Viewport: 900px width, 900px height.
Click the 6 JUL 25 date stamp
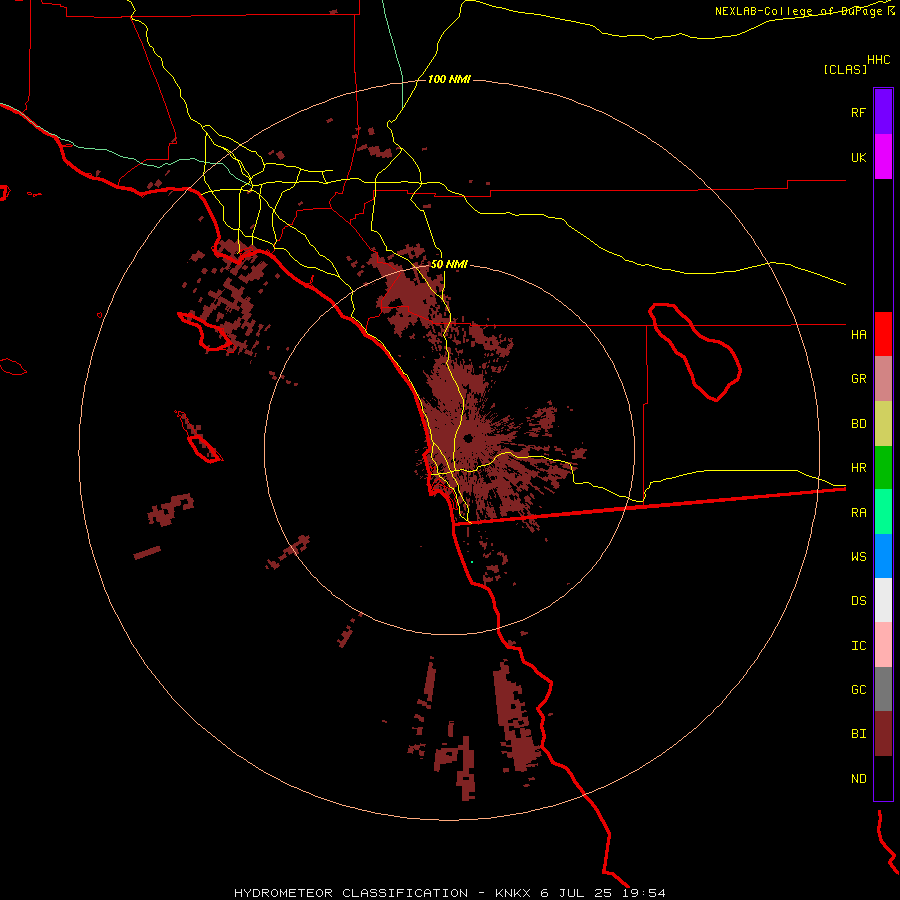pyautogui.click(x=576, y=893)
